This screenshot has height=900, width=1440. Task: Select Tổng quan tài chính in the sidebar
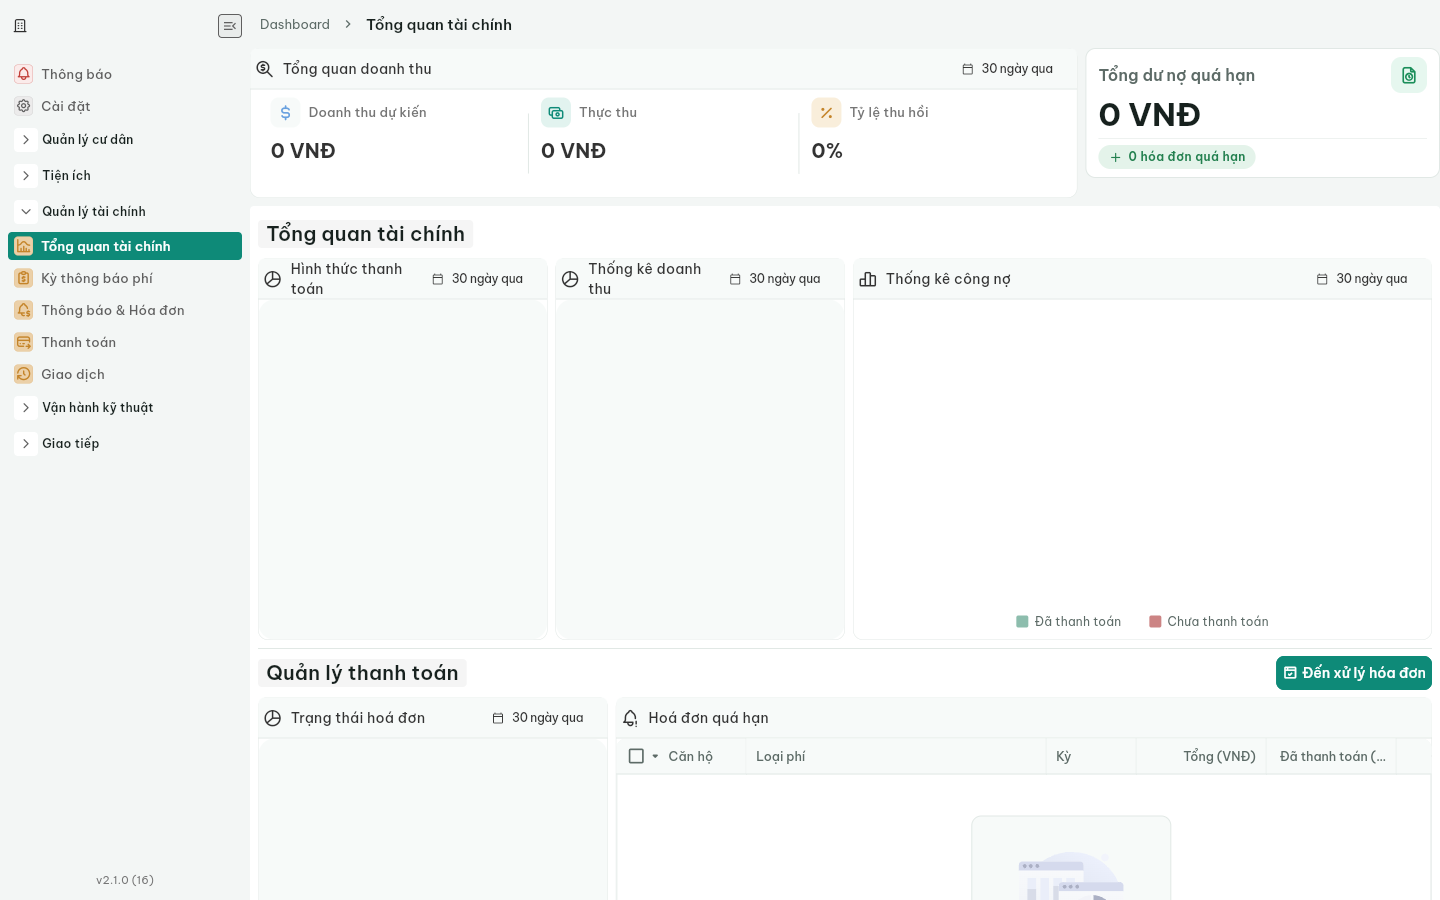125,246
